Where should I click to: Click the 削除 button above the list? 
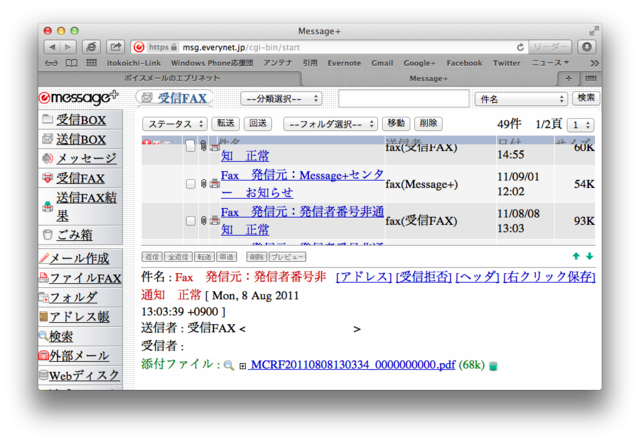(x=428, y=123)
